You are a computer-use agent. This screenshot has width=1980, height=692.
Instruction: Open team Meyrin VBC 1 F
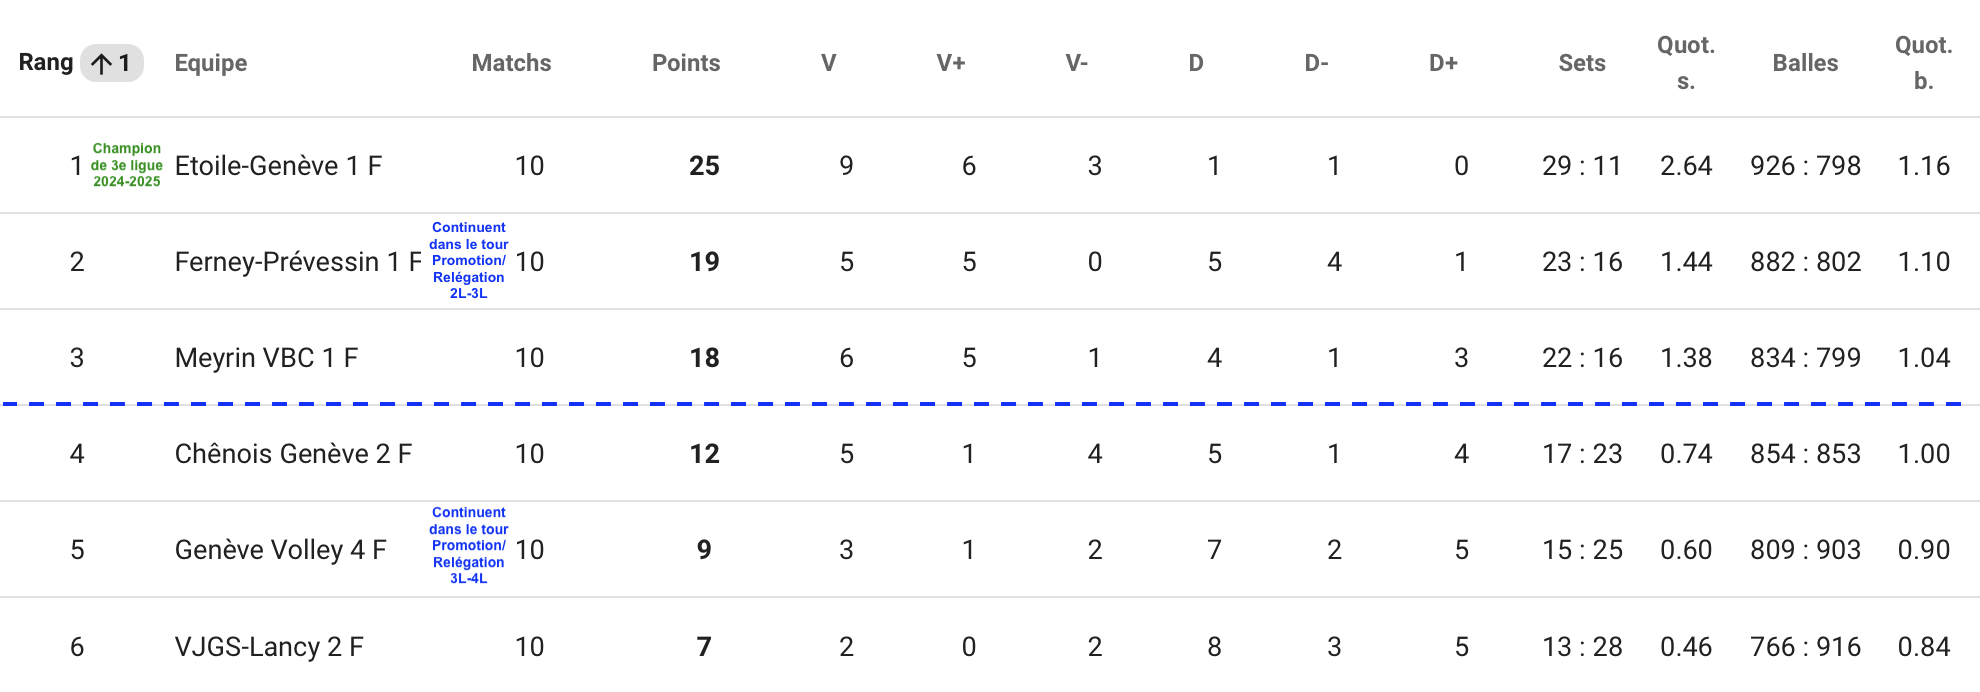pos(266,358)
